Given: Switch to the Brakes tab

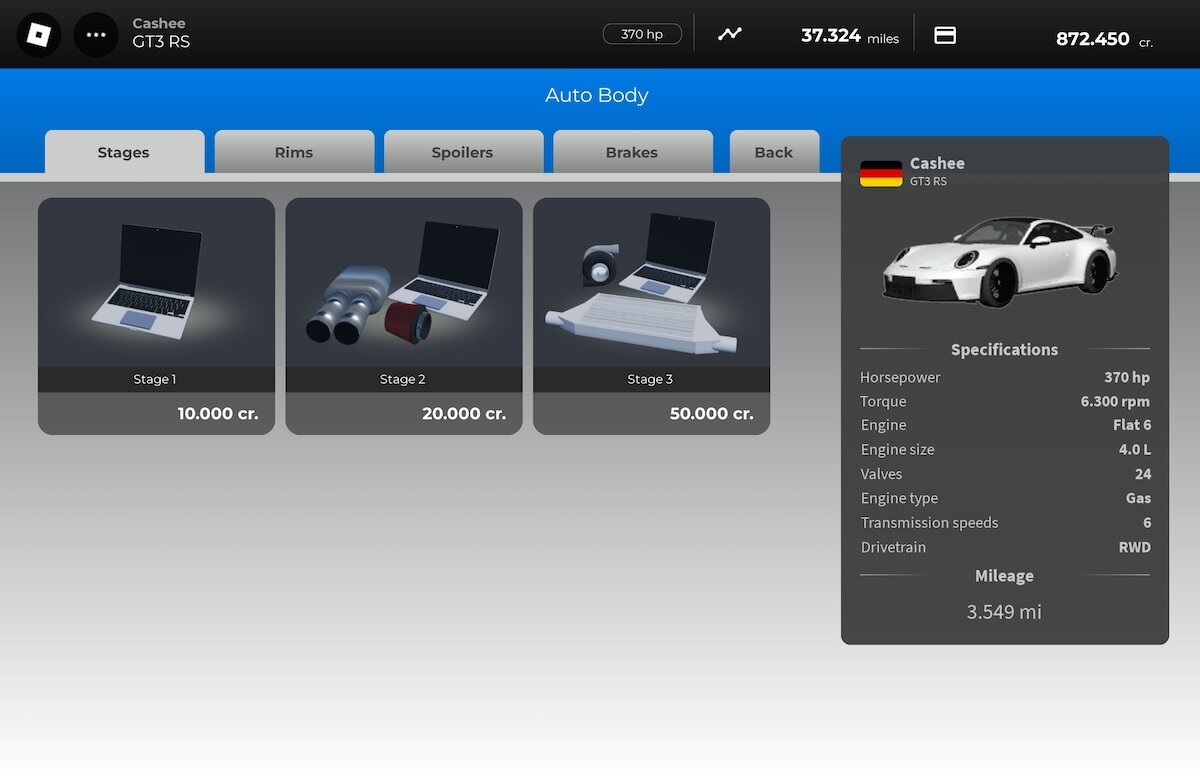Looking at the screenshot, I should [x=632, y=153].
